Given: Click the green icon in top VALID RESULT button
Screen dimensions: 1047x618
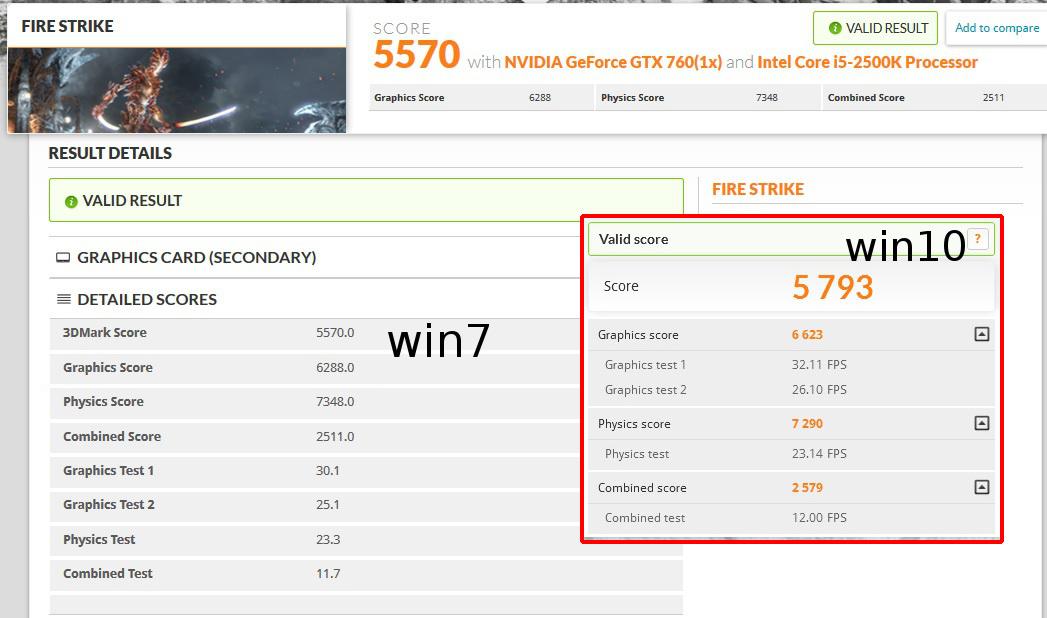Looking at the screenshot, I should [x=835, y=28].
